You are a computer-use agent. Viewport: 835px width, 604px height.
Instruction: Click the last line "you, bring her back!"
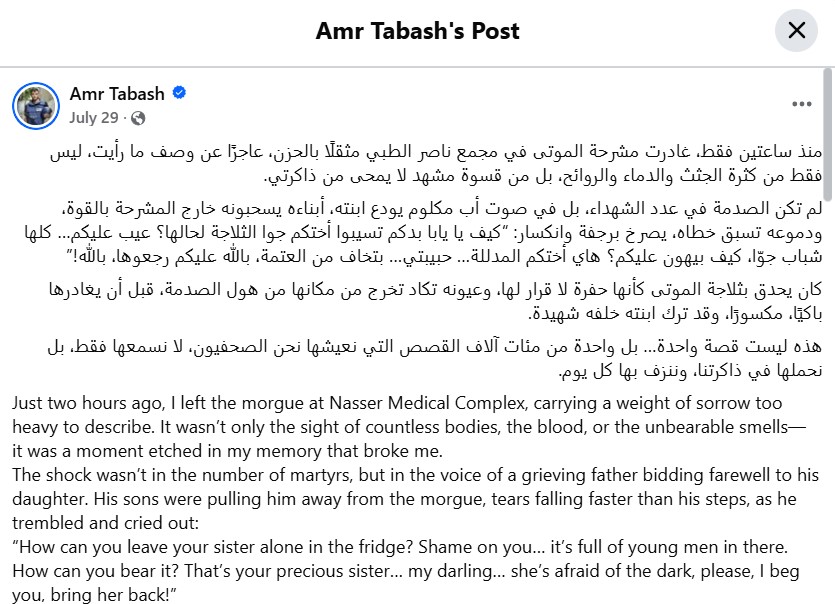[x=94, y=594]
